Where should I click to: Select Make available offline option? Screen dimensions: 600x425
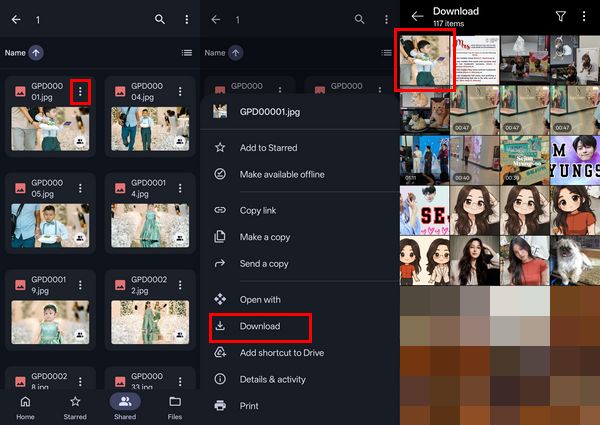point(282,174)
